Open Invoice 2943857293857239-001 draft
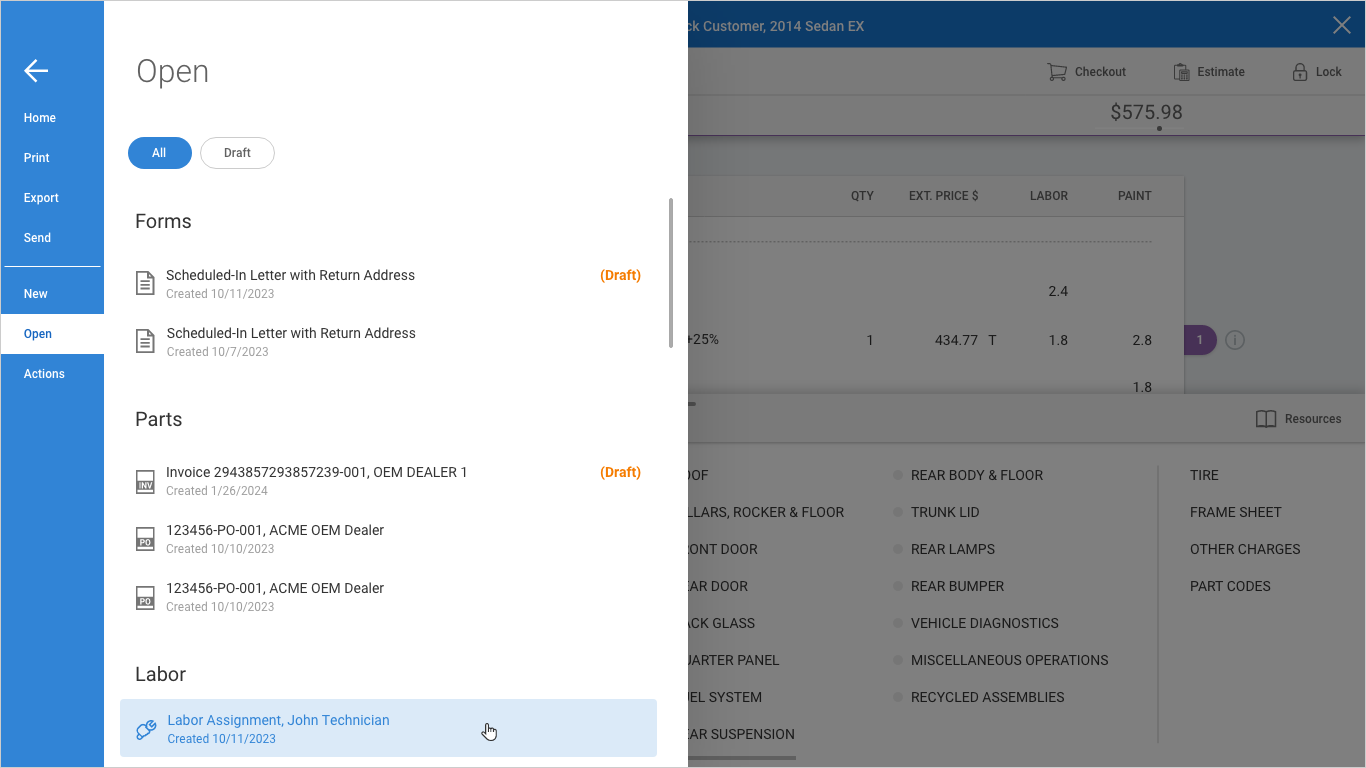Viewport: 1366px width, 768px height. coord(316,480)
